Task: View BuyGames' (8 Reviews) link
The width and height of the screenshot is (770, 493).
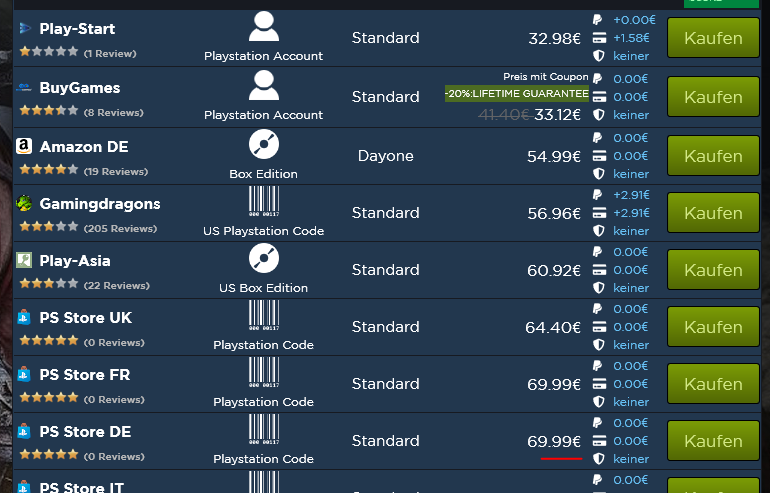Action: 113,112
